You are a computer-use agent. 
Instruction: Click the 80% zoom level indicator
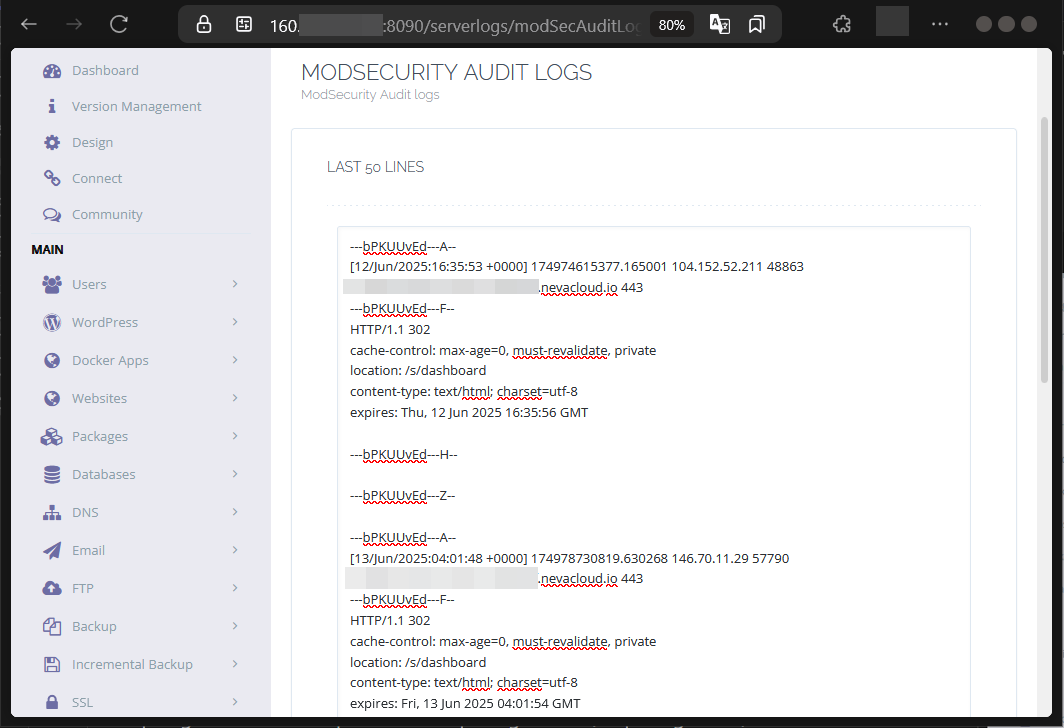click(x=672, y=25)
